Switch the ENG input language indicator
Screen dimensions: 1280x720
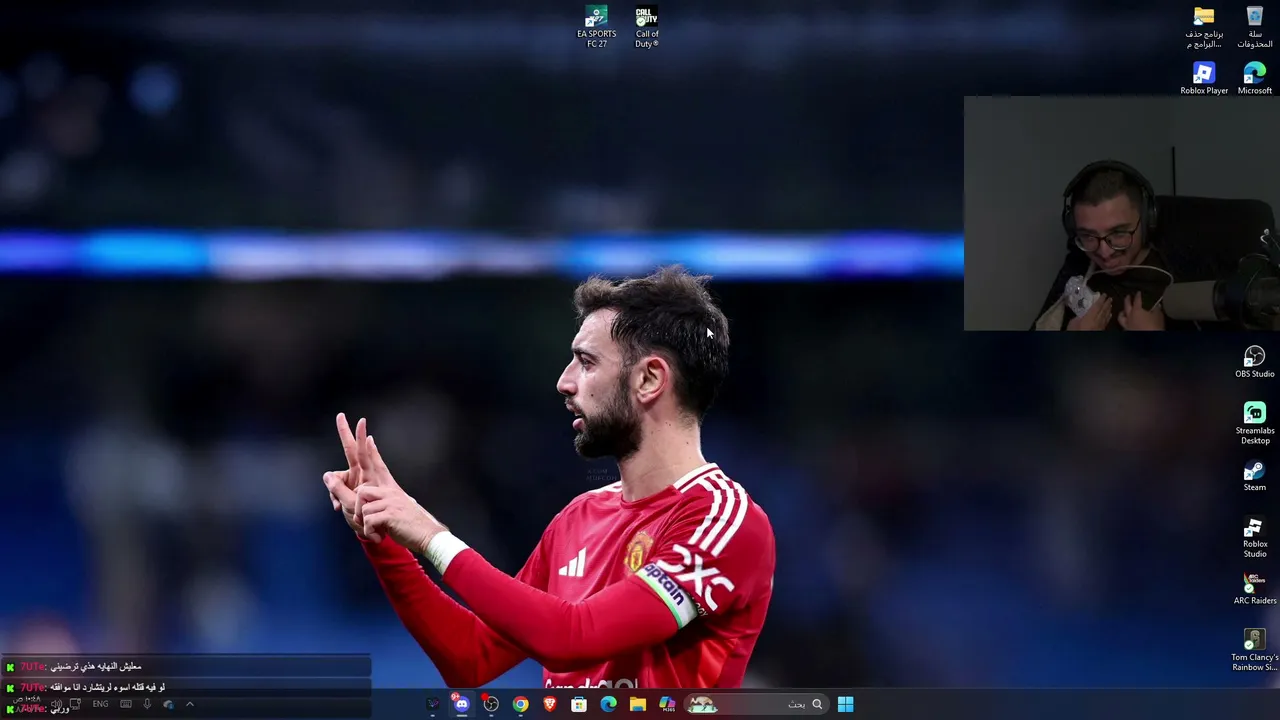click(x=100, y=704)
